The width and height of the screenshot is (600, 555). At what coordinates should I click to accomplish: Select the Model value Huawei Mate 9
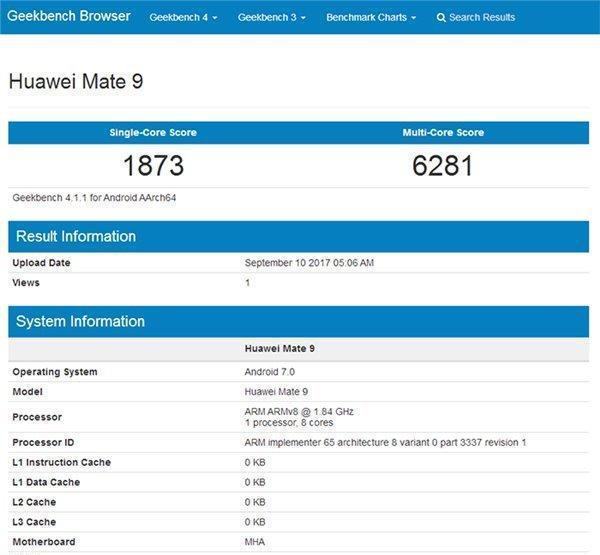click(276, 392)
